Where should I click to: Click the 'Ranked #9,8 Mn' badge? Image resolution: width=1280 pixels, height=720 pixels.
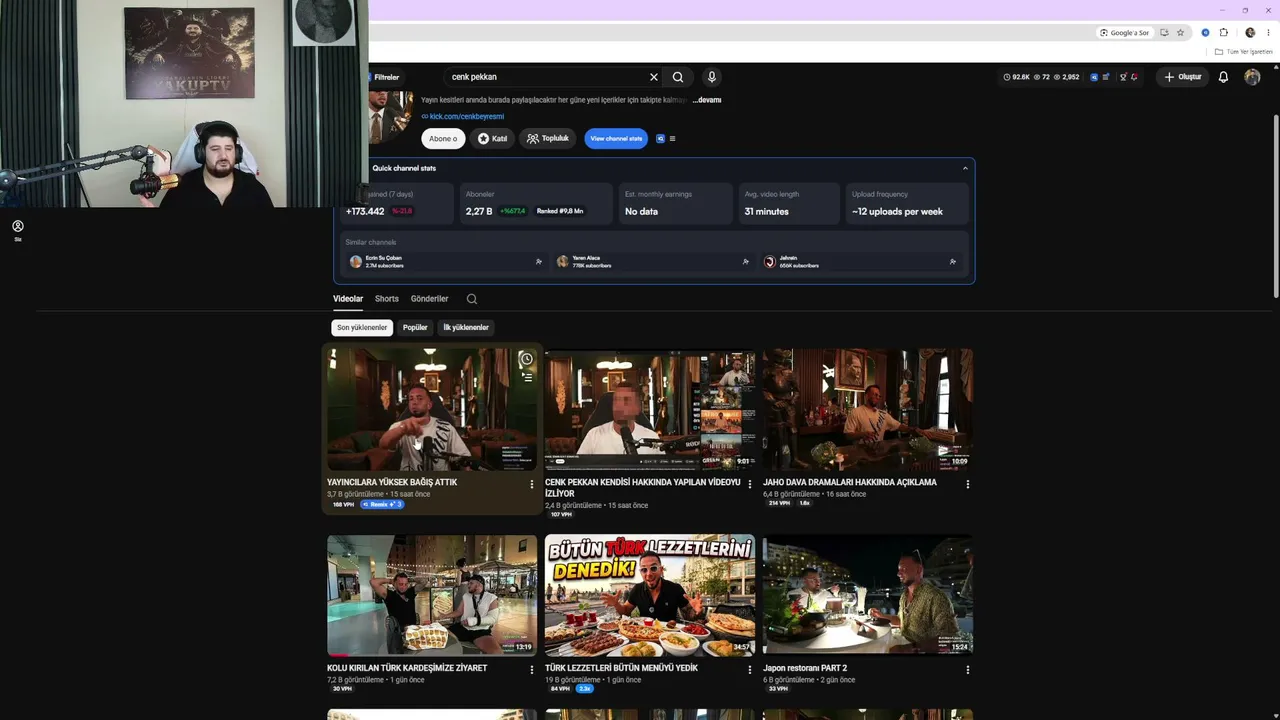point(560,212)
